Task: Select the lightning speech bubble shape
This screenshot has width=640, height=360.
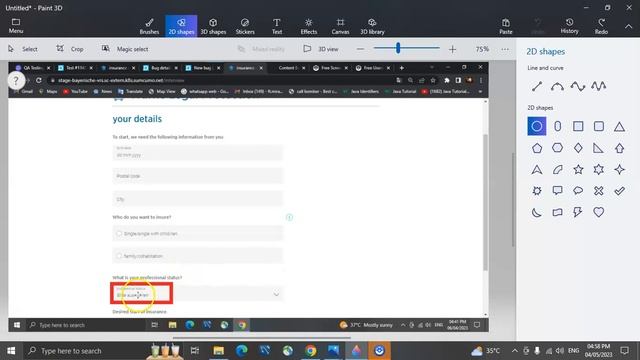Action: (x=578, y=212)
